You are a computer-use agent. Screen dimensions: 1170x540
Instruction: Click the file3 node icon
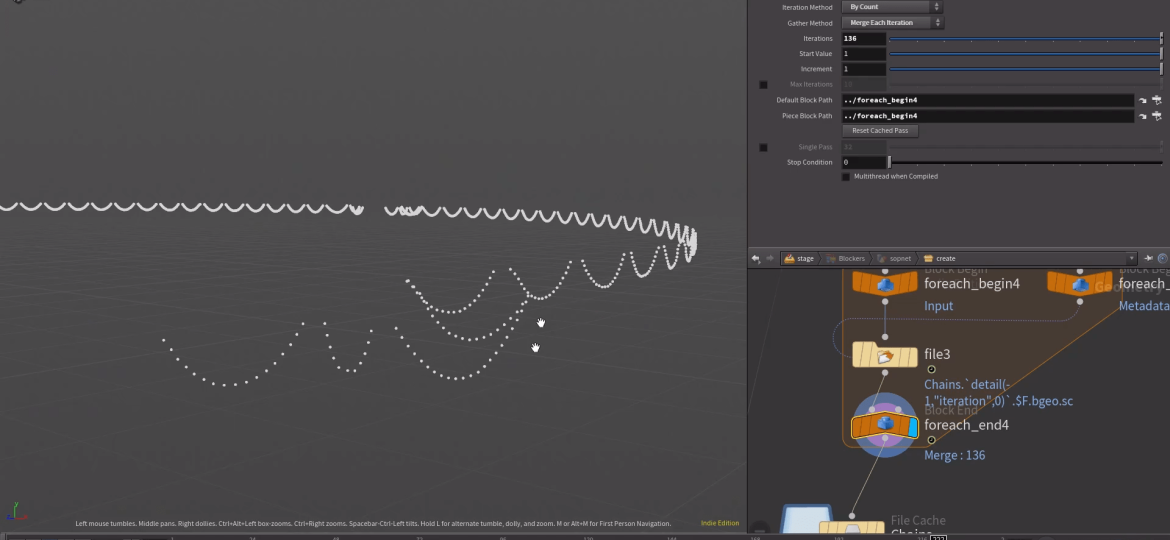click(x=884, y=356)
